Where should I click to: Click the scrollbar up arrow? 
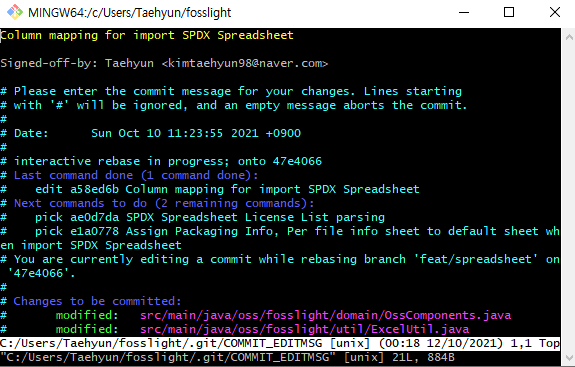point(569,37)
